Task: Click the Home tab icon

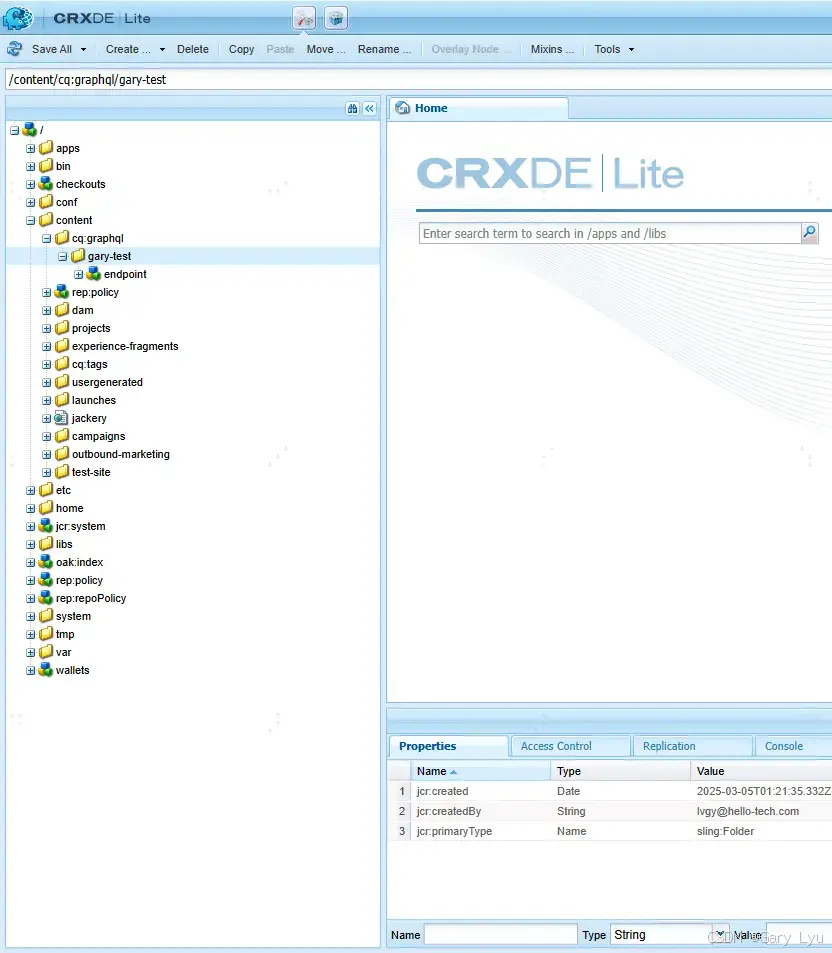Action: 402,108
